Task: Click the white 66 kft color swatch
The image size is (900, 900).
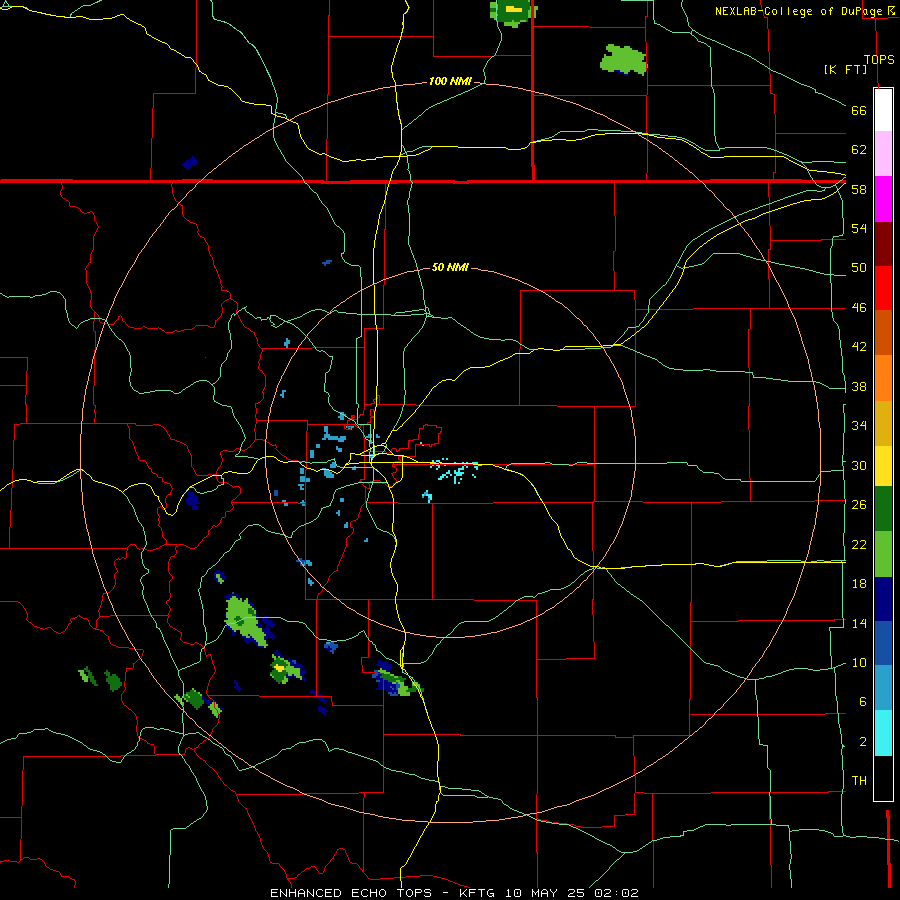Action: tap(883, 110)
